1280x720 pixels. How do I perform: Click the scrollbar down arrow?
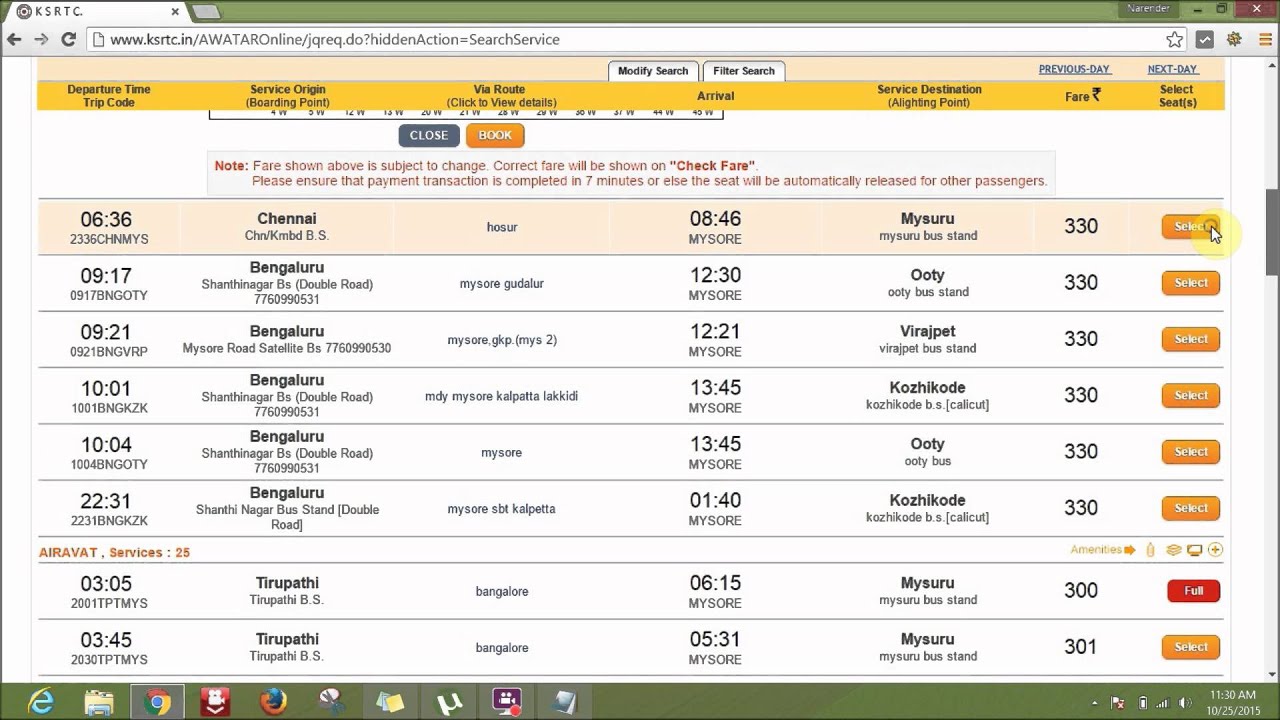[1272, 675]
